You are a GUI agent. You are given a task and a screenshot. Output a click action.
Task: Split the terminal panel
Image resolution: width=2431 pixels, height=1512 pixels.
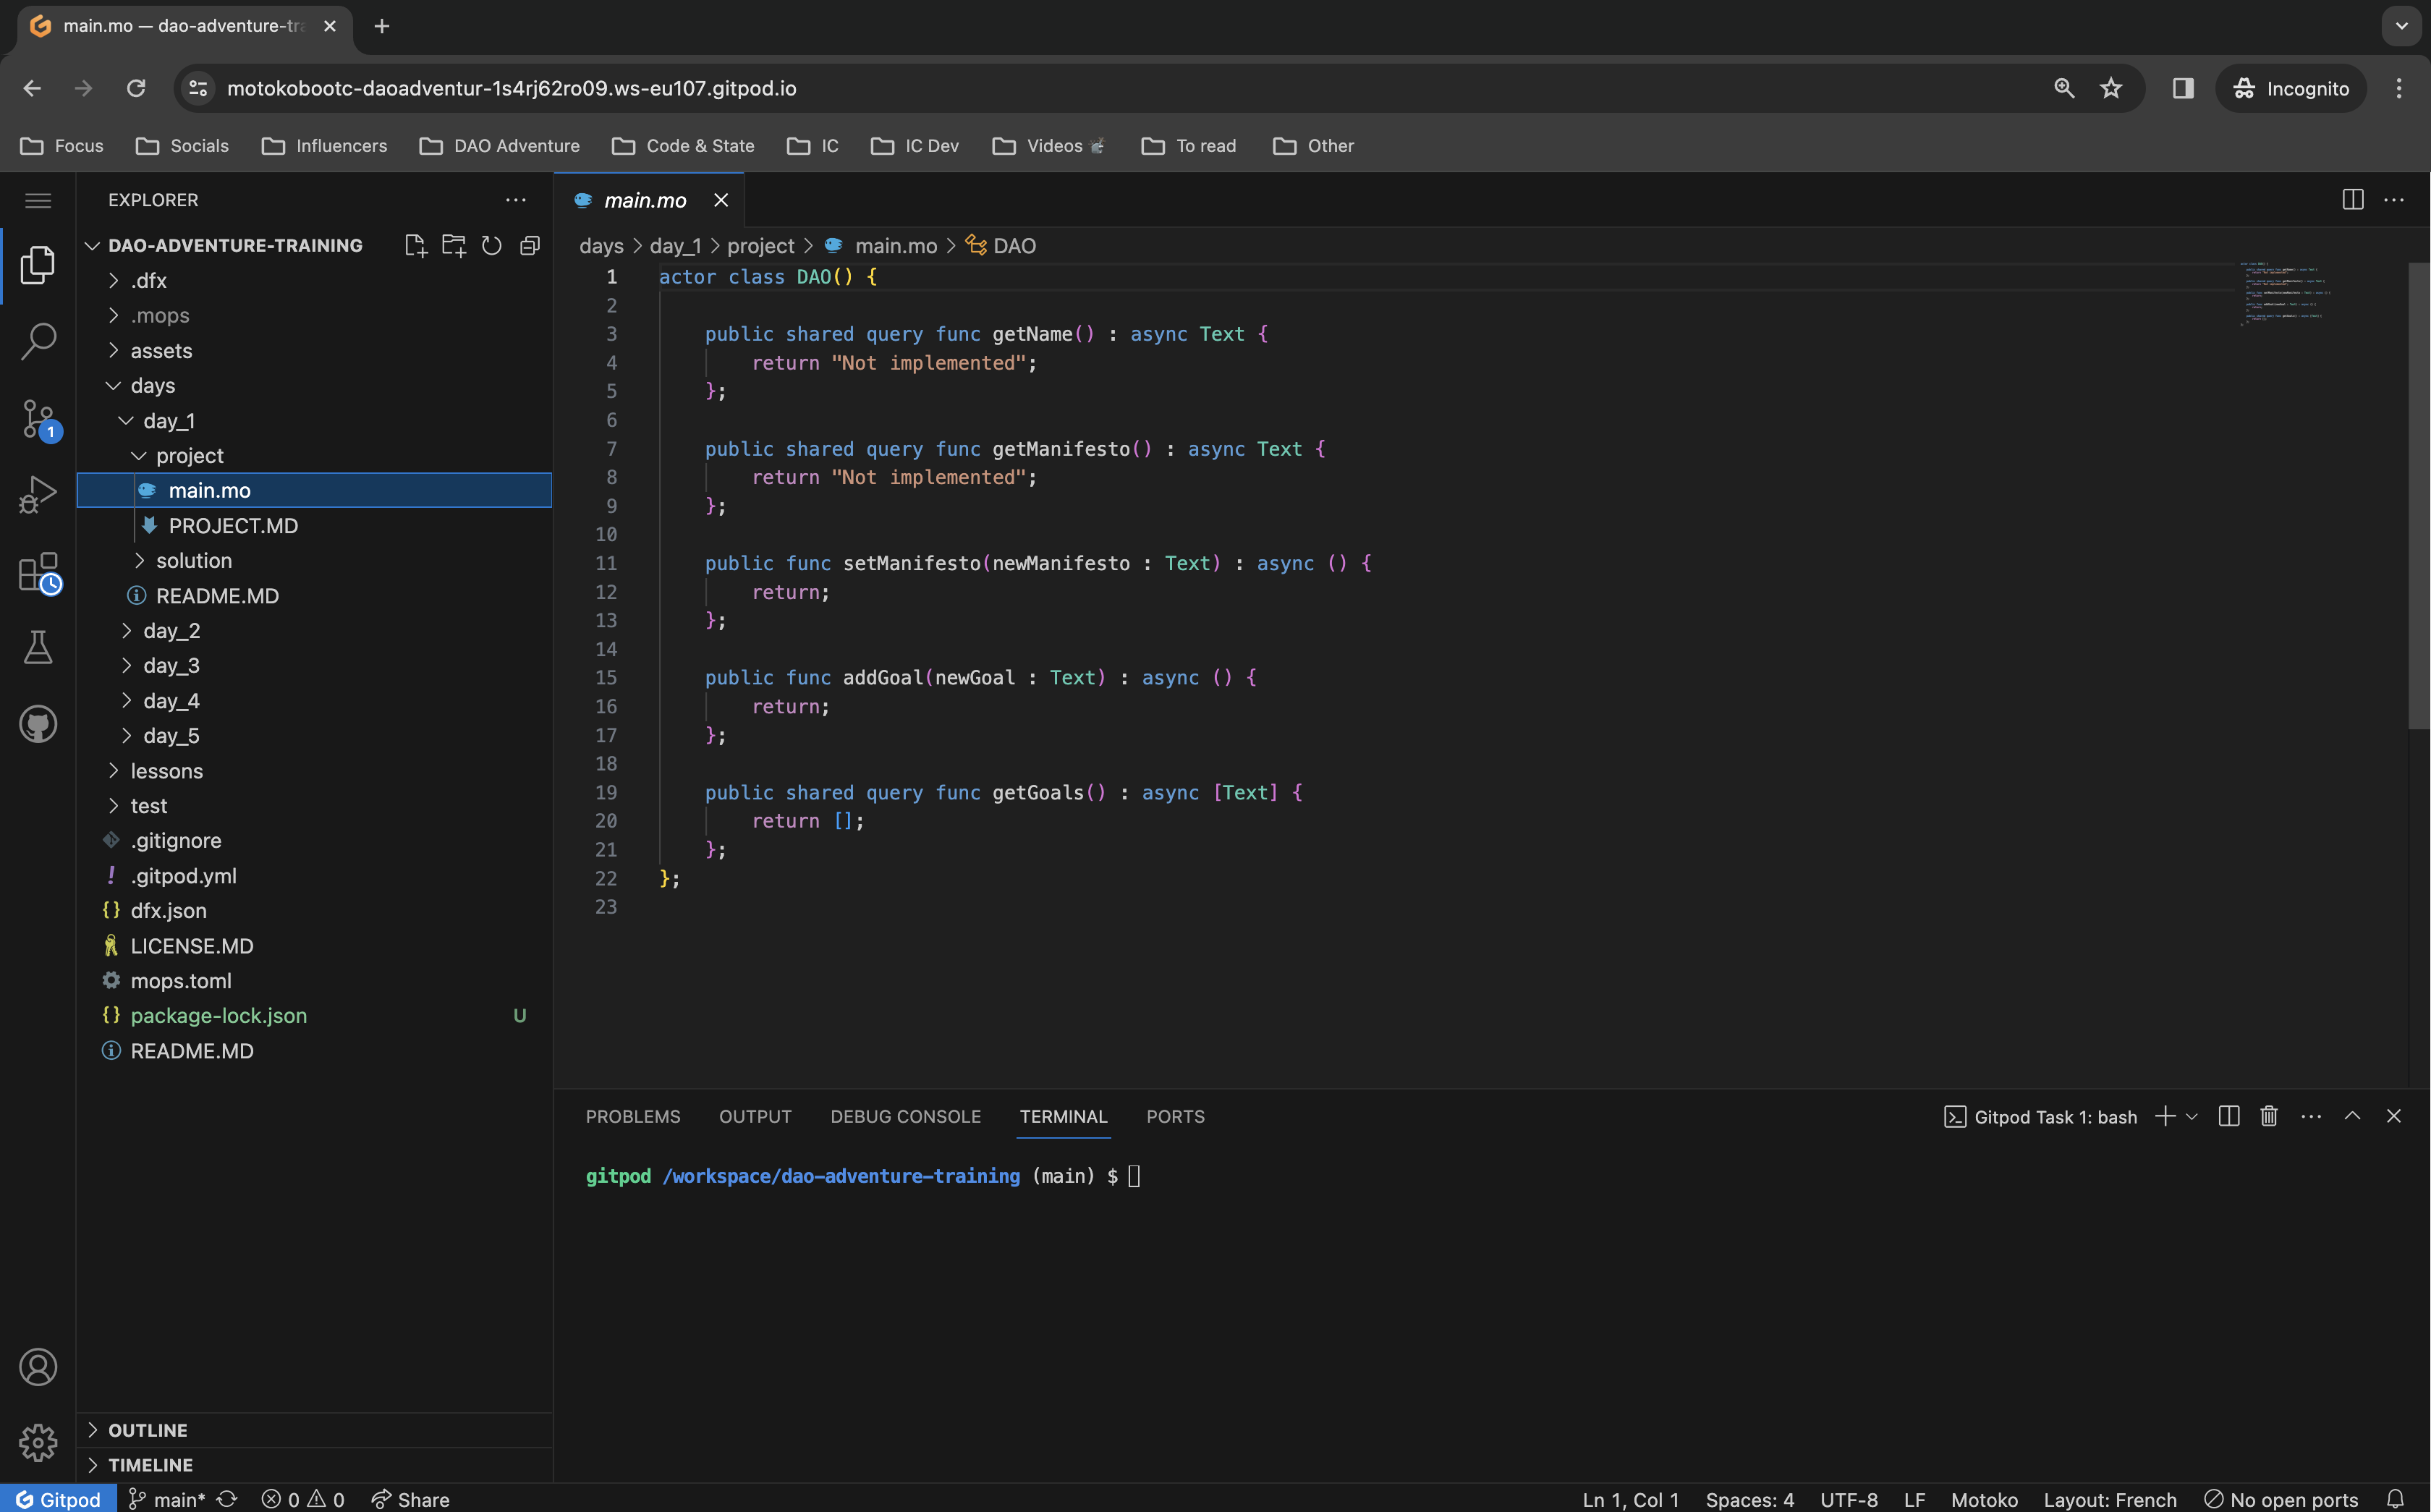[2229, 1116]
